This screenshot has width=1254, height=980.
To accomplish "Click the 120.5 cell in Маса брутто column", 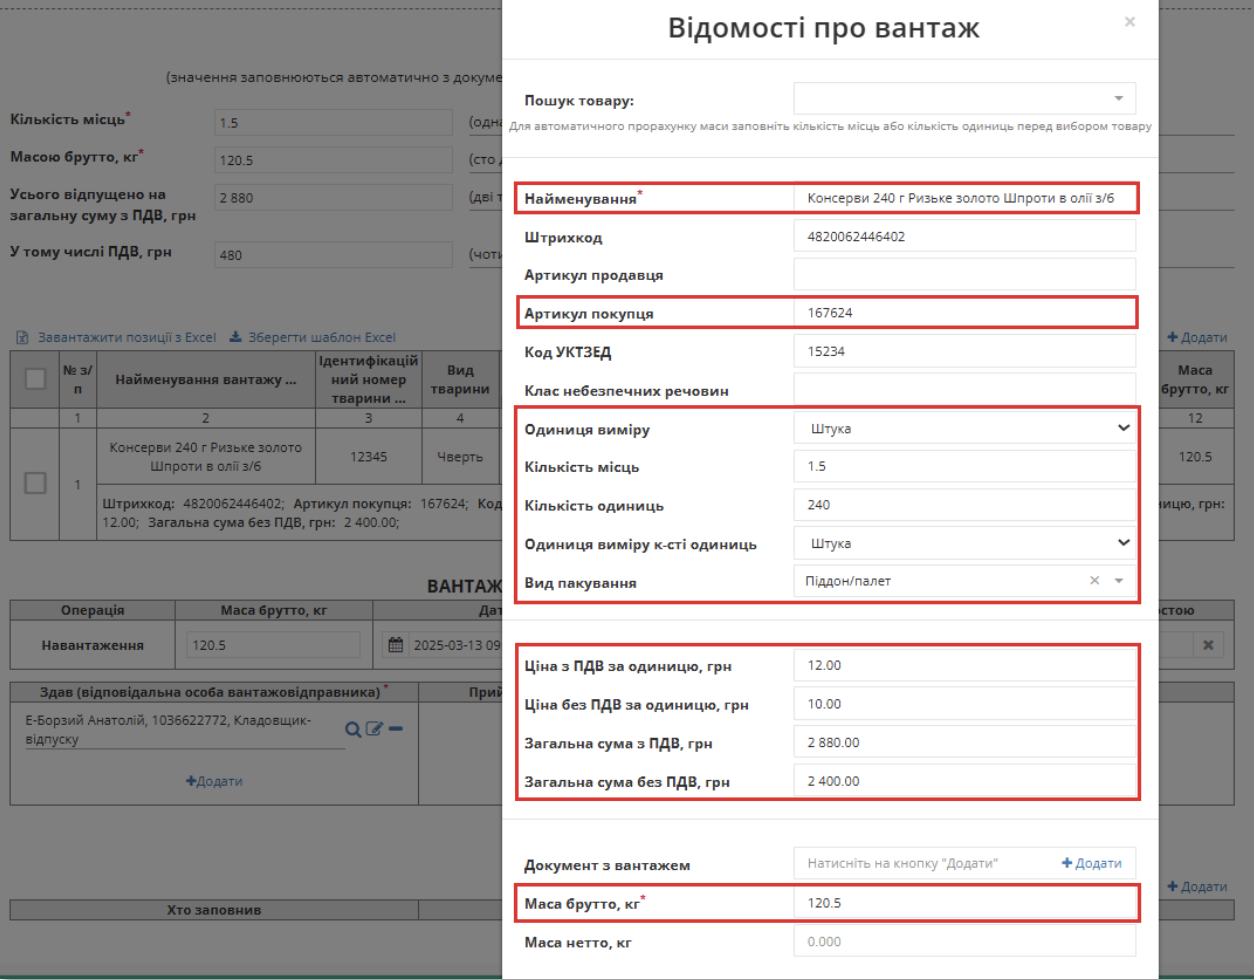I will coord(1195,456).
